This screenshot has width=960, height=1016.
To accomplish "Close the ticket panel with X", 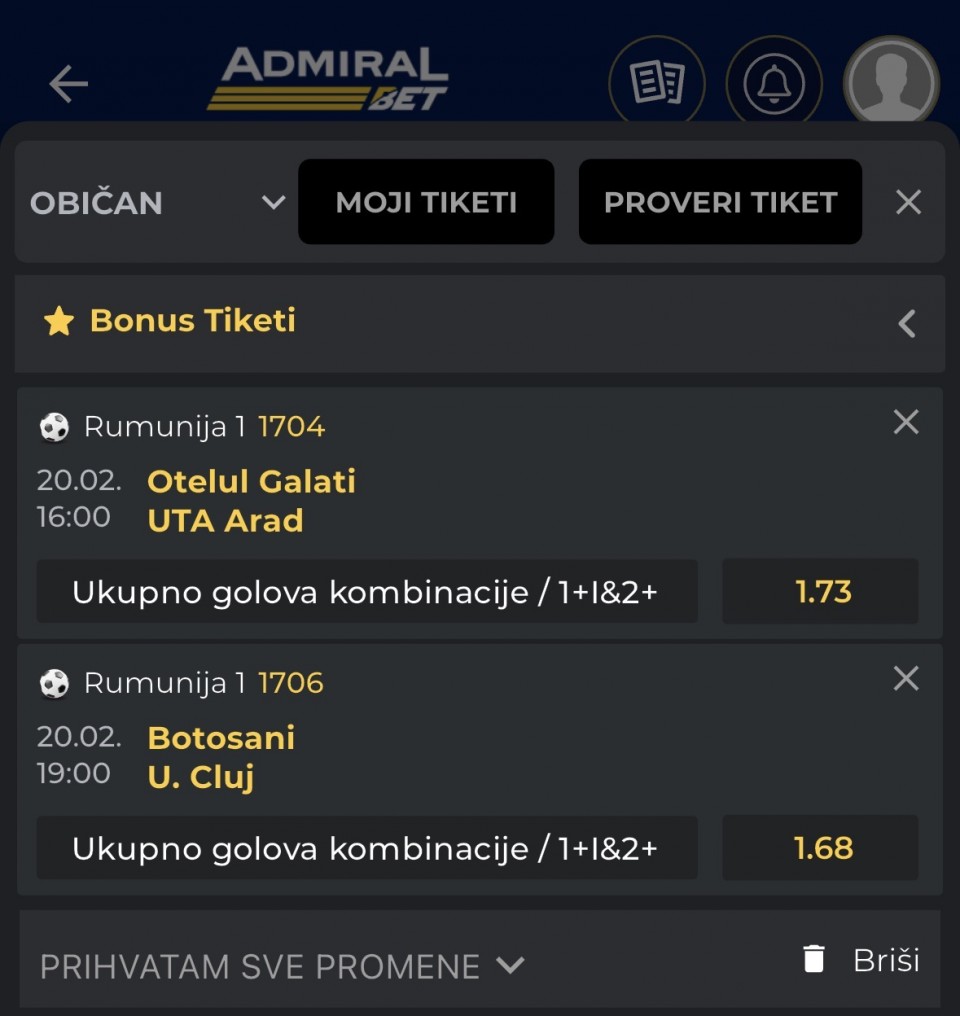I will click(908, 203).
